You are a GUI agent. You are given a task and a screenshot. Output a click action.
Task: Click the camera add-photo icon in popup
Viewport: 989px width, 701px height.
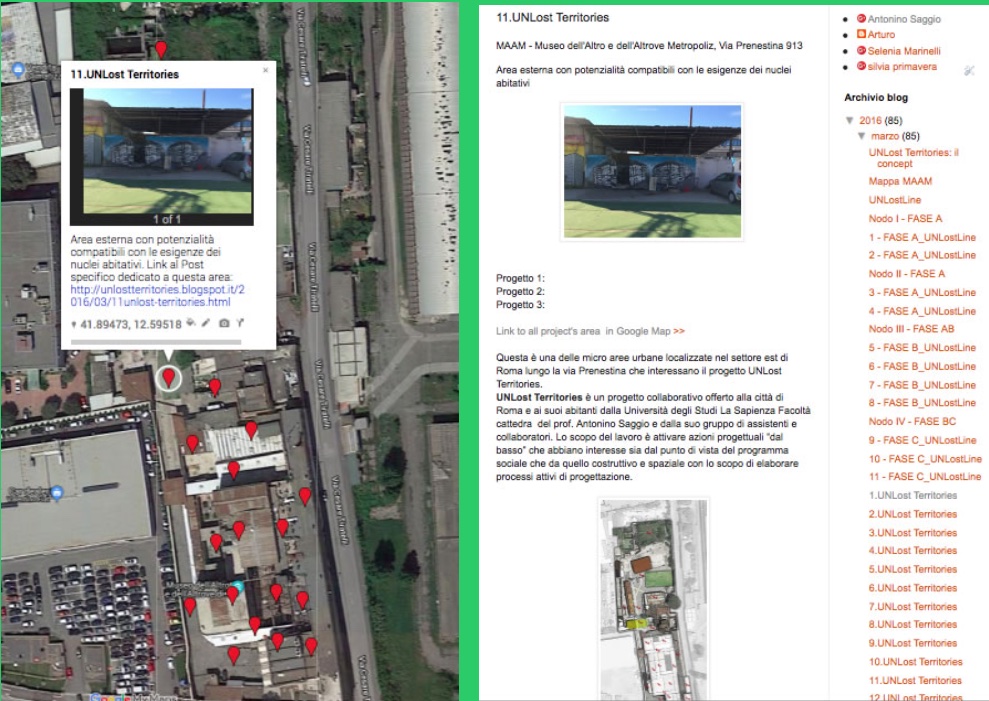coord(224,324)
